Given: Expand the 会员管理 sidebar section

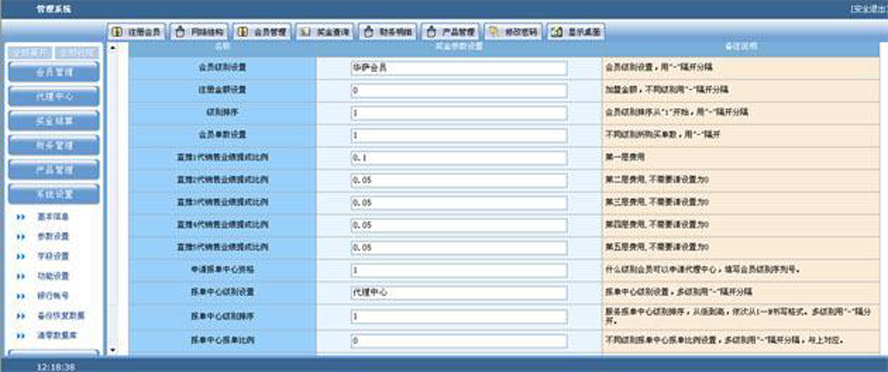Looking at the screenshot, I should point(54,72).
